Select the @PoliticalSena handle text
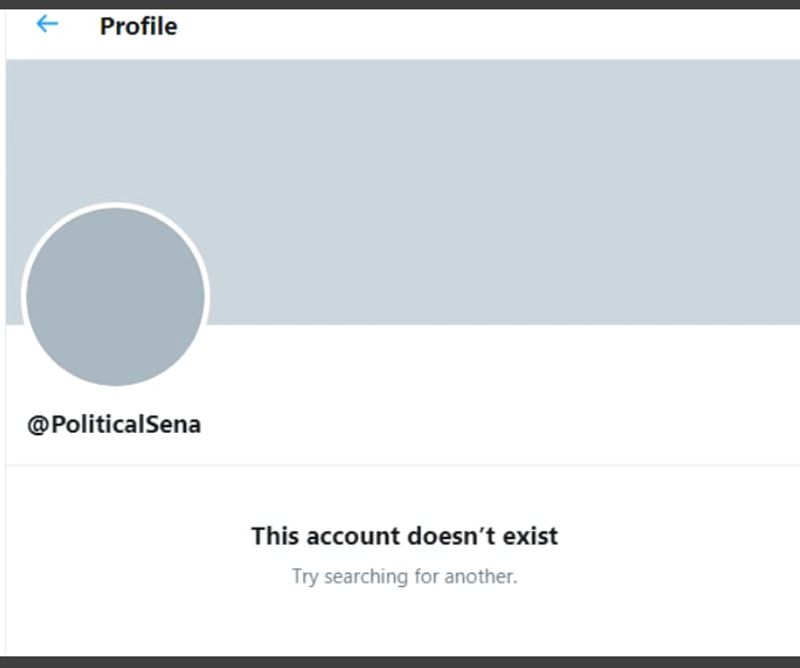 point(114,424)
